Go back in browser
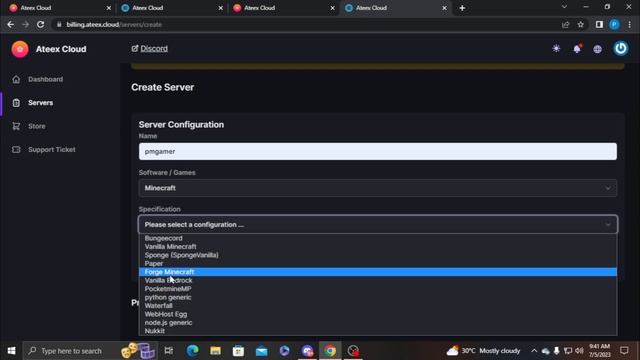 [11, 24]
